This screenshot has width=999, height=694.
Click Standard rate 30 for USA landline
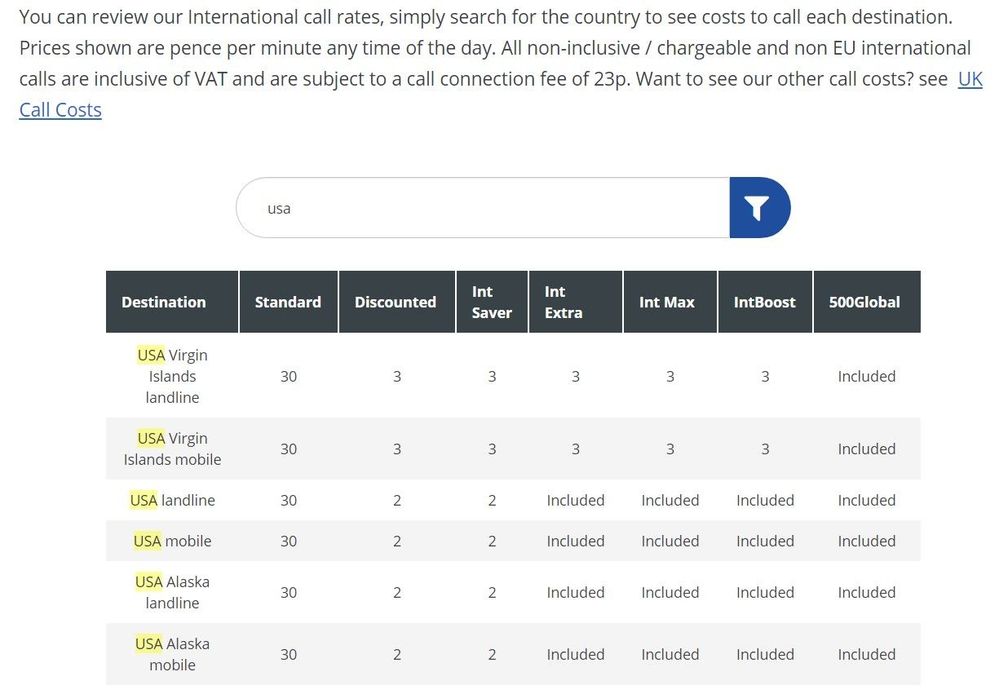289,500
